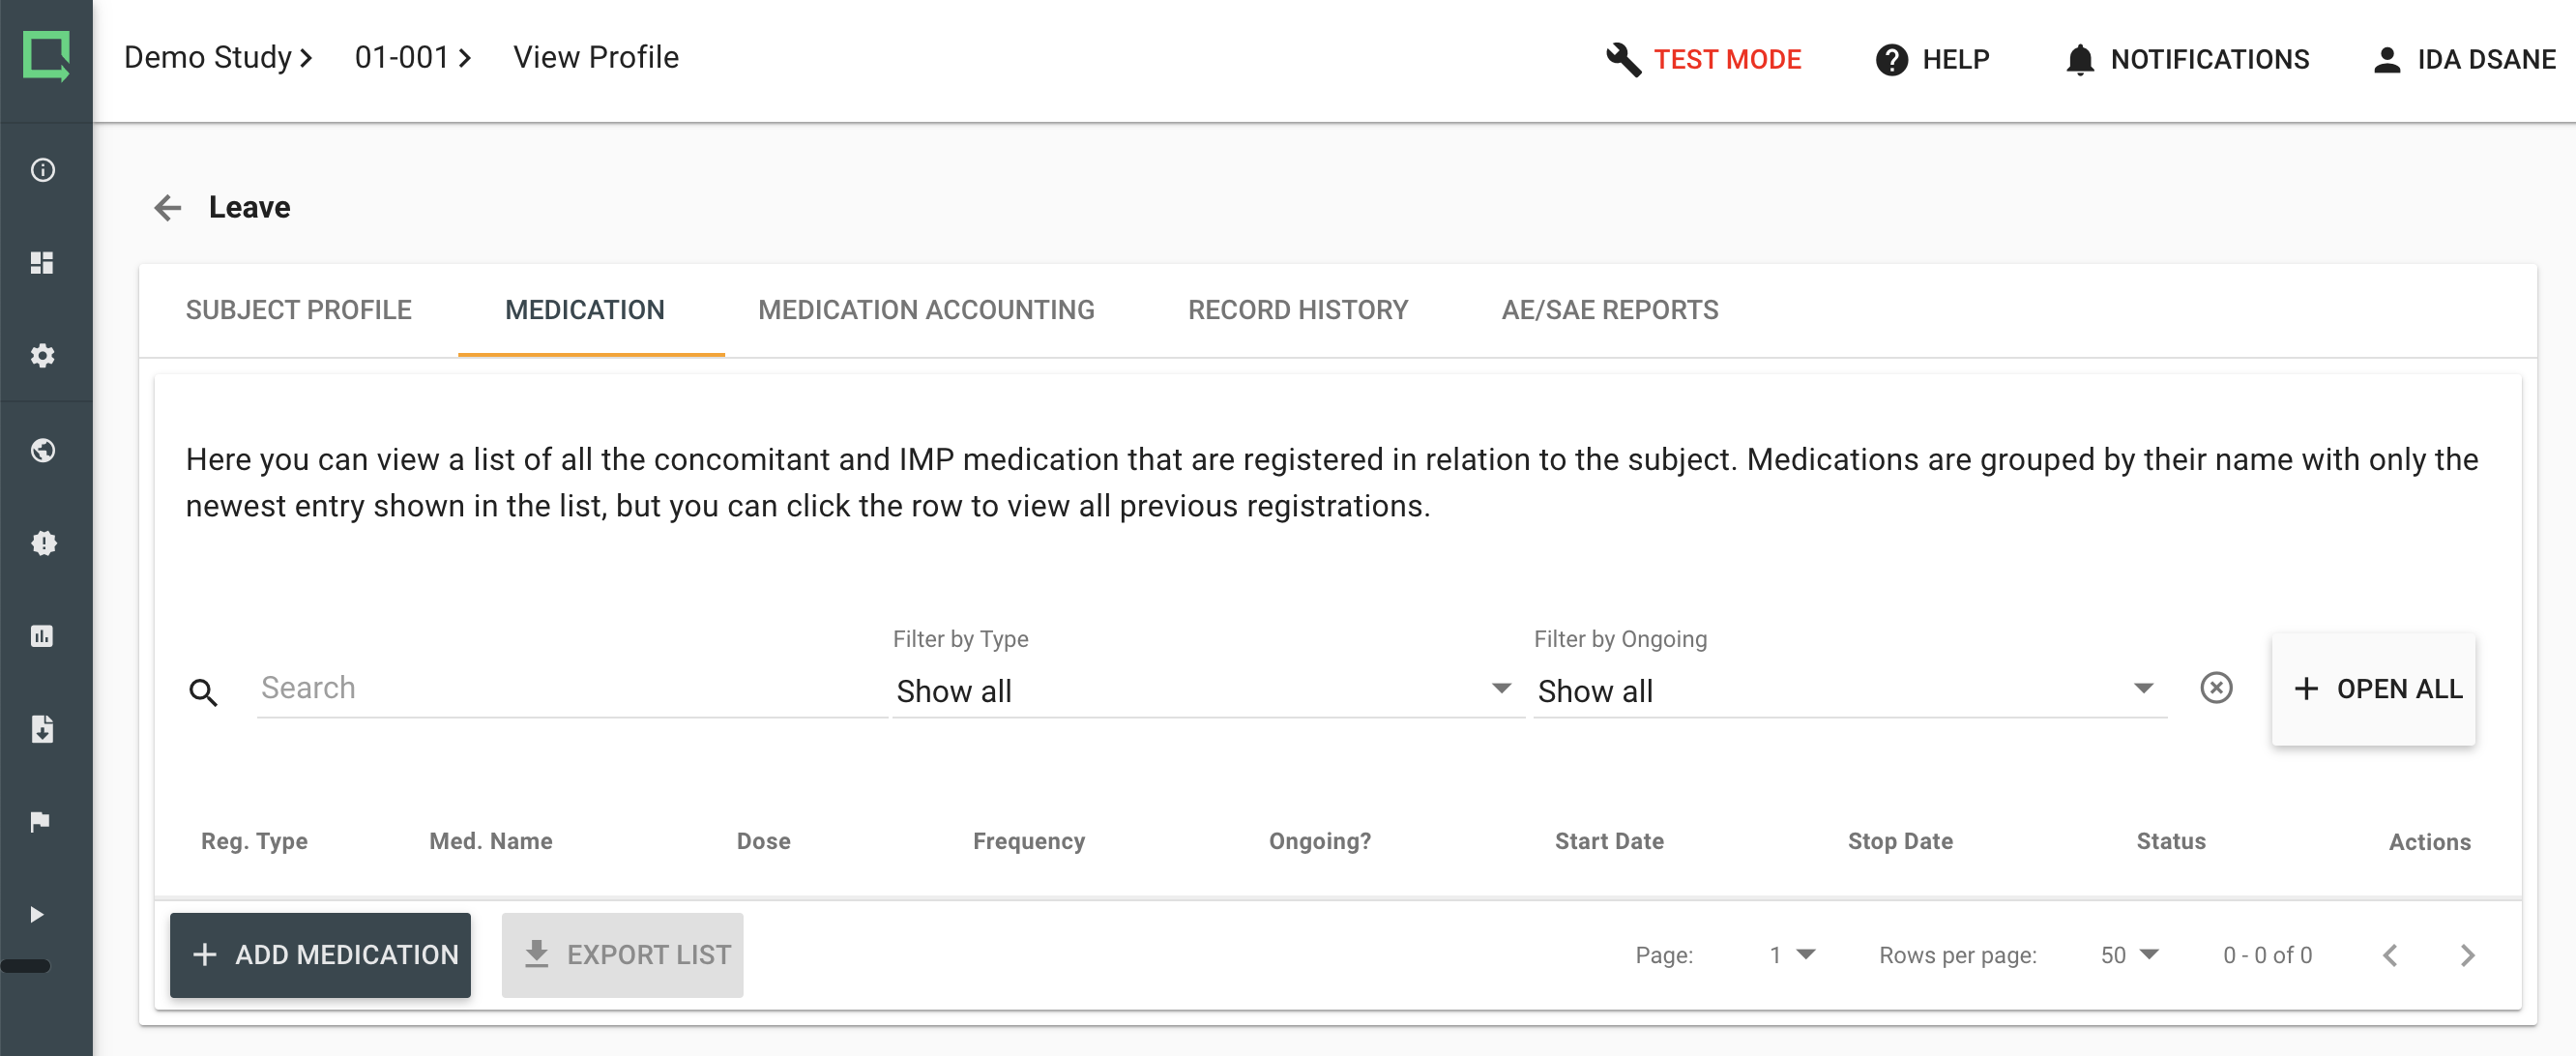Viewport: 2576px width, 1056px height.
Task: Open the bar chart reports icon
Action: pos(42,636)
